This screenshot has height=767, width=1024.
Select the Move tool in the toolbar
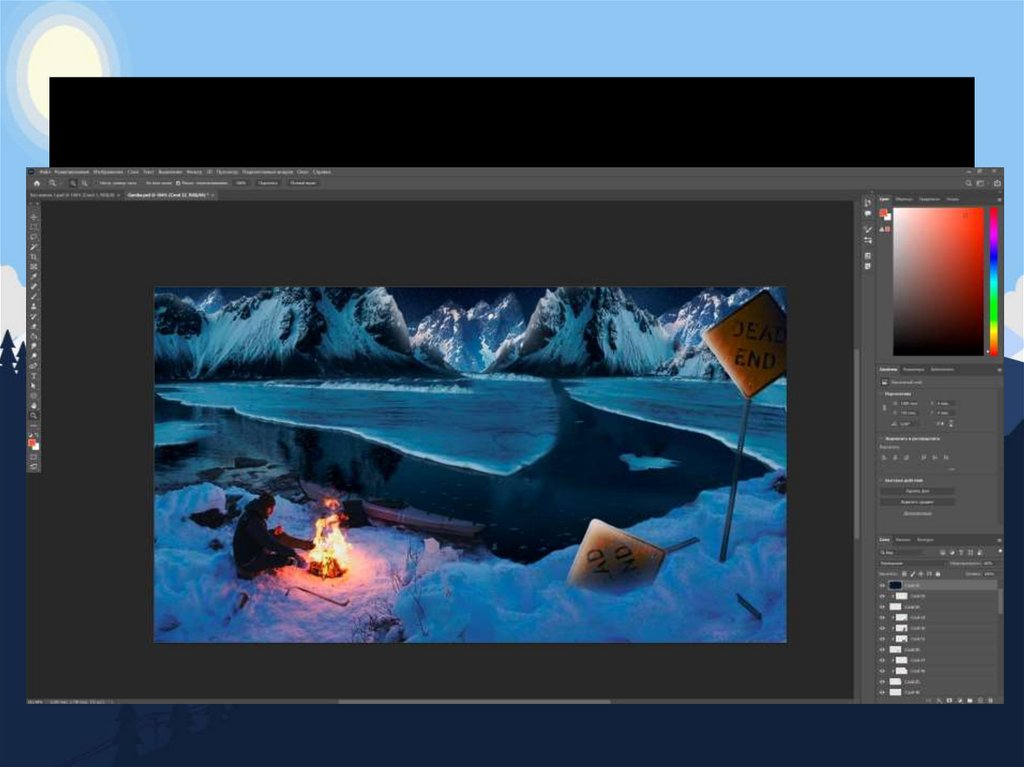(x=34, y=217)
